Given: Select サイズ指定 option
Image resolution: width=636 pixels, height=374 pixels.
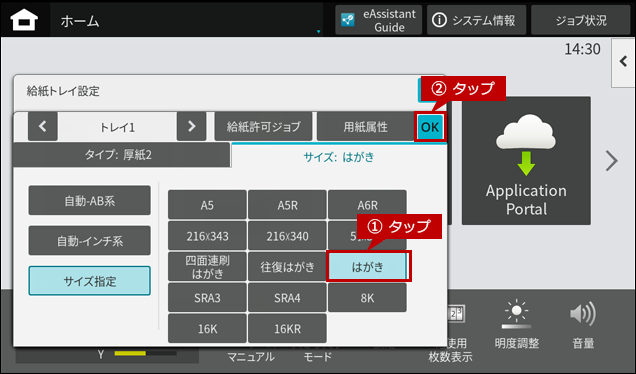Looking at the screenshot, I should [x=90, y=281].
